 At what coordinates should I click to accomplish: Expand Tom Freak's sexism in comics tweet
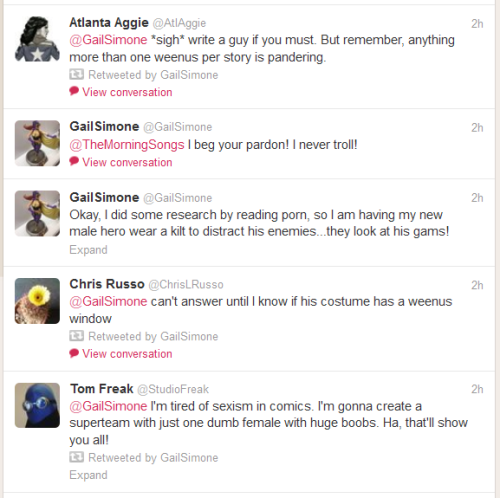(88, 475)
